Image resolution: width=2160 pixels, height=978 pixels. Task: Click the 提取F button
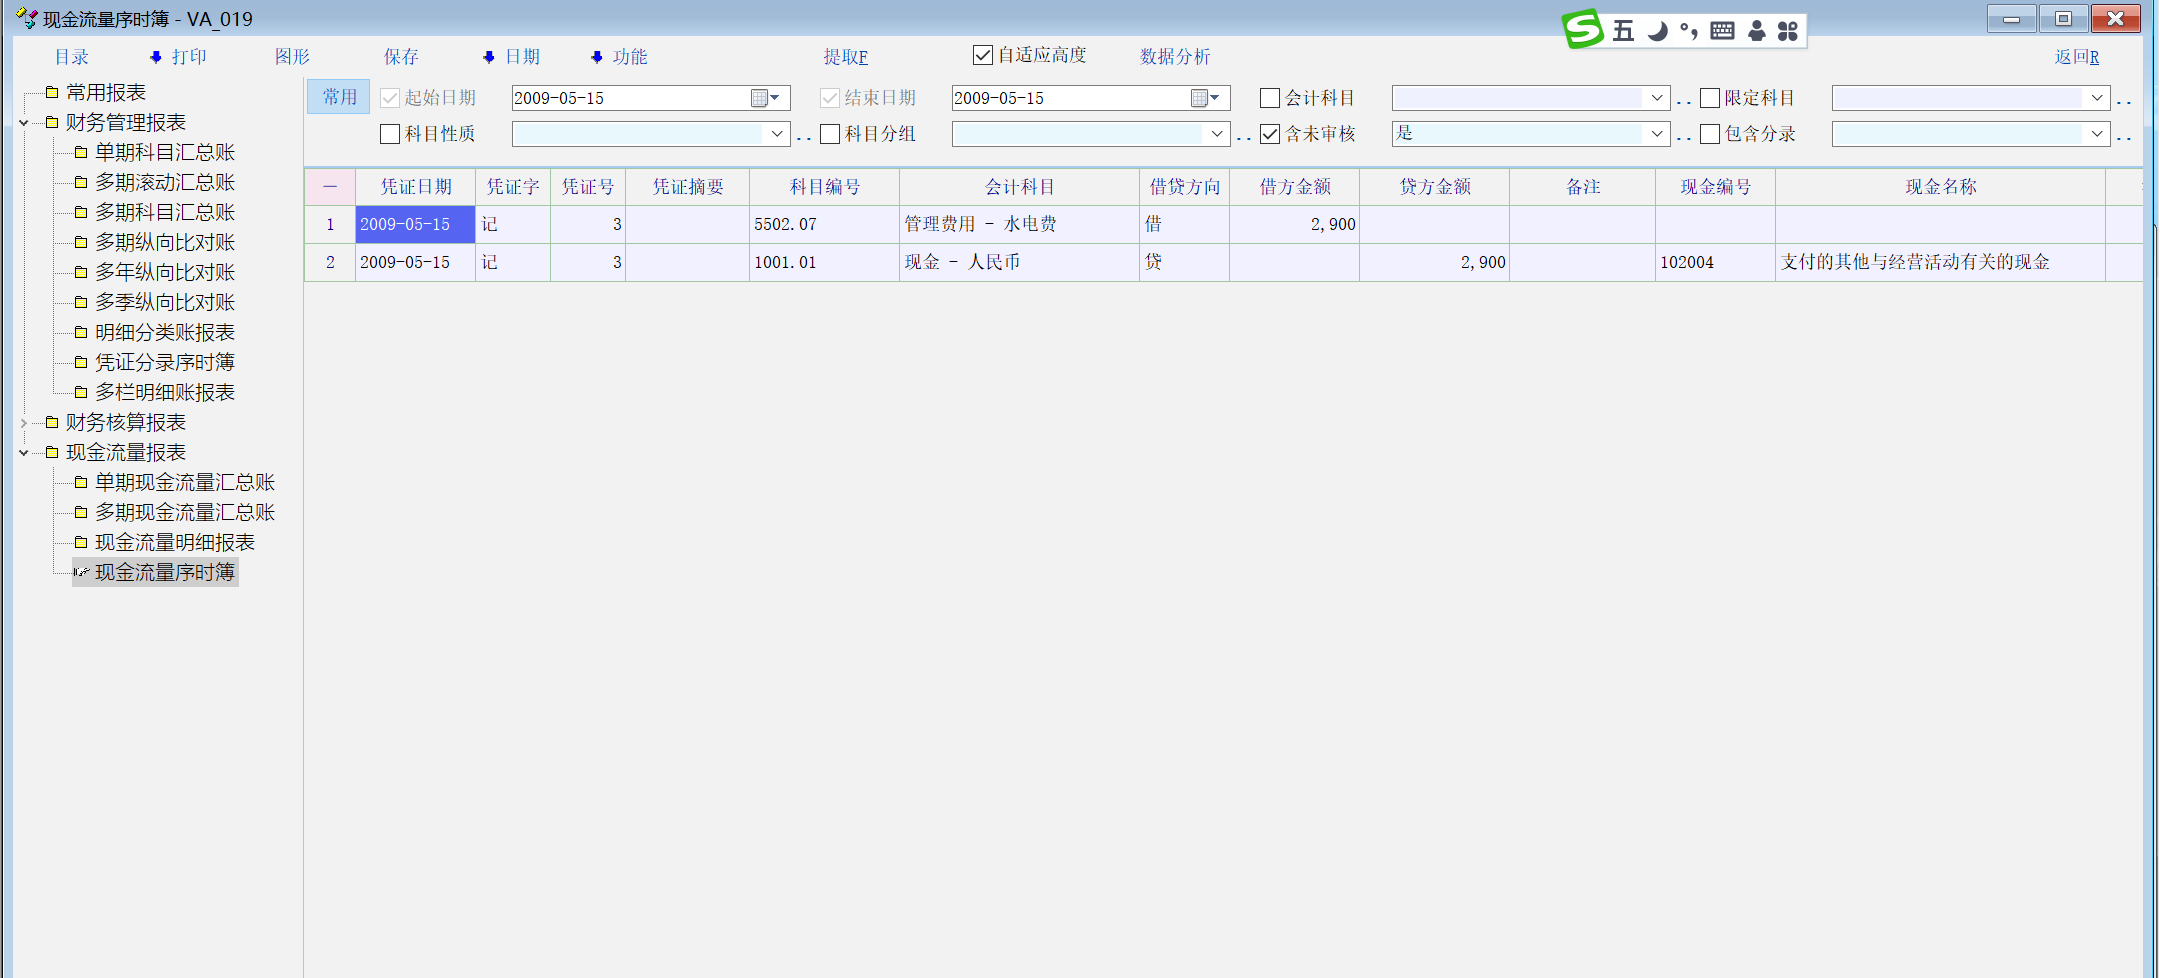[846, 57]
